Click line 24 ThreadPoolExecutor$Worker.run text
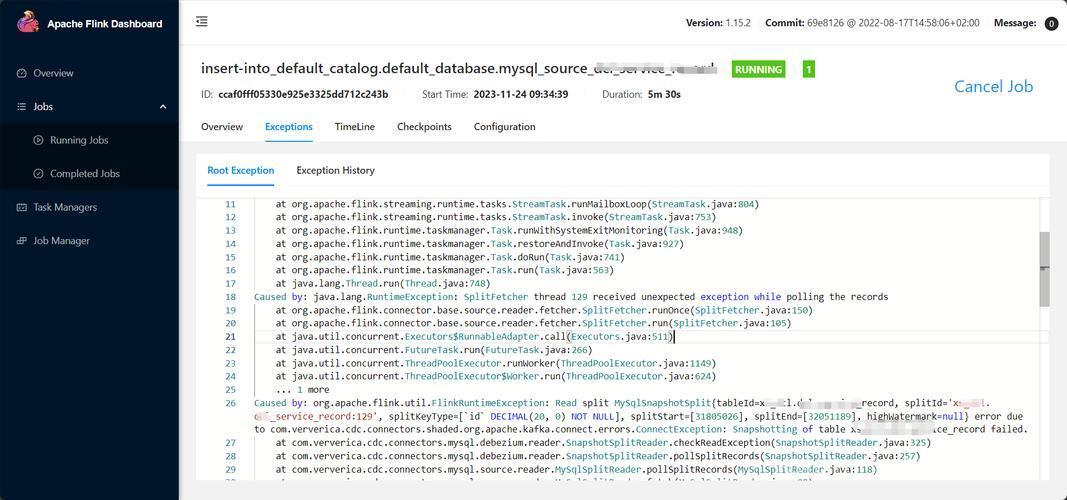Image resolution: width=1067 pixels, height=500 pixels. pos(496,376)
